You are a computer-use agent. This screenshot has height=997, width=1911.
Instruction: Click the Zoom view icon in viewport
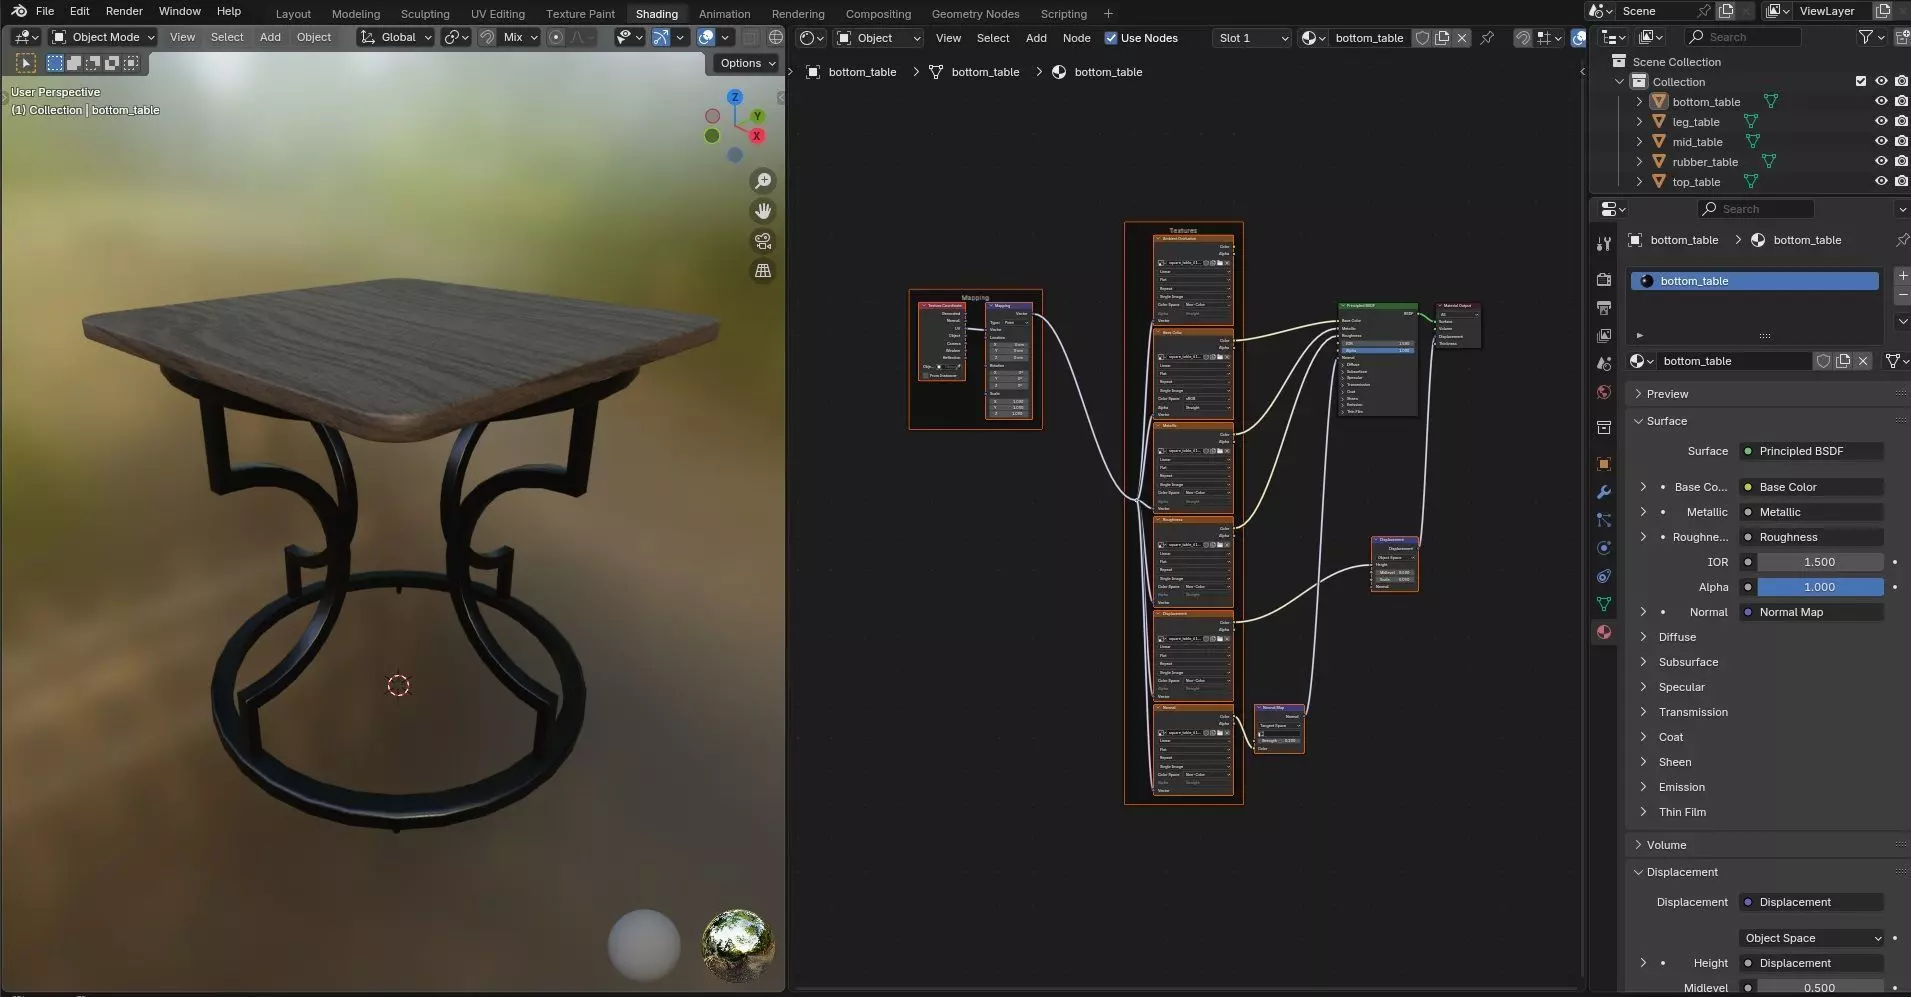(x=763, y=181)
